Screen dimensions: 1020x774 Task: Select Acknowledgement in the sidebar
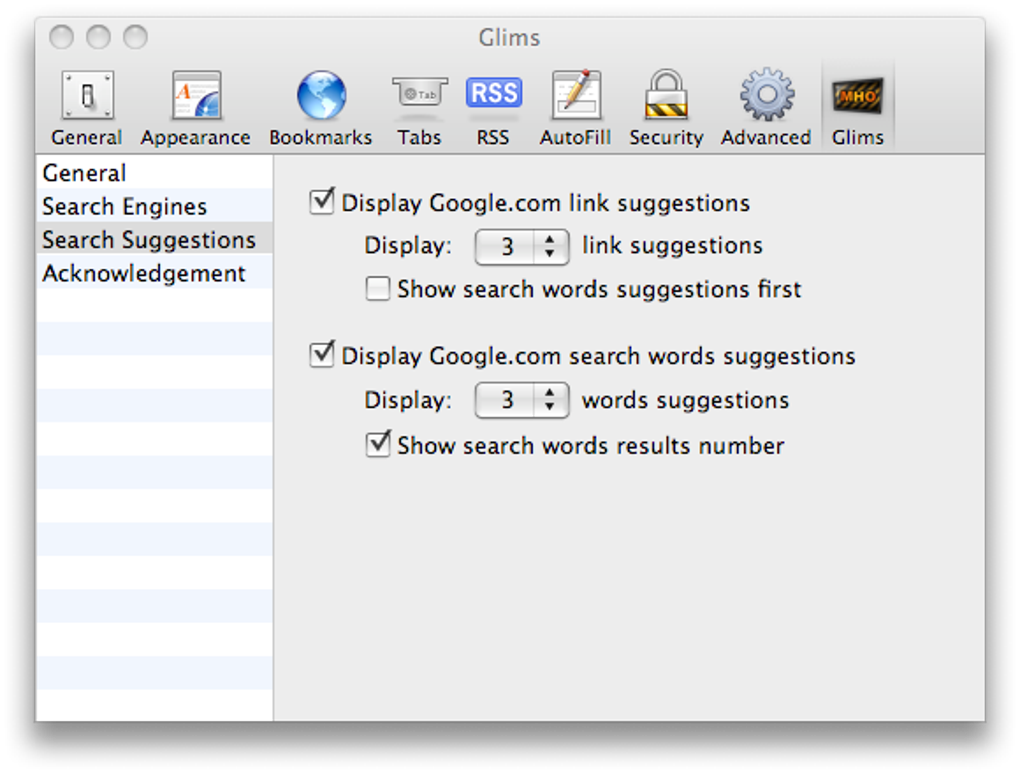[144, 274]
